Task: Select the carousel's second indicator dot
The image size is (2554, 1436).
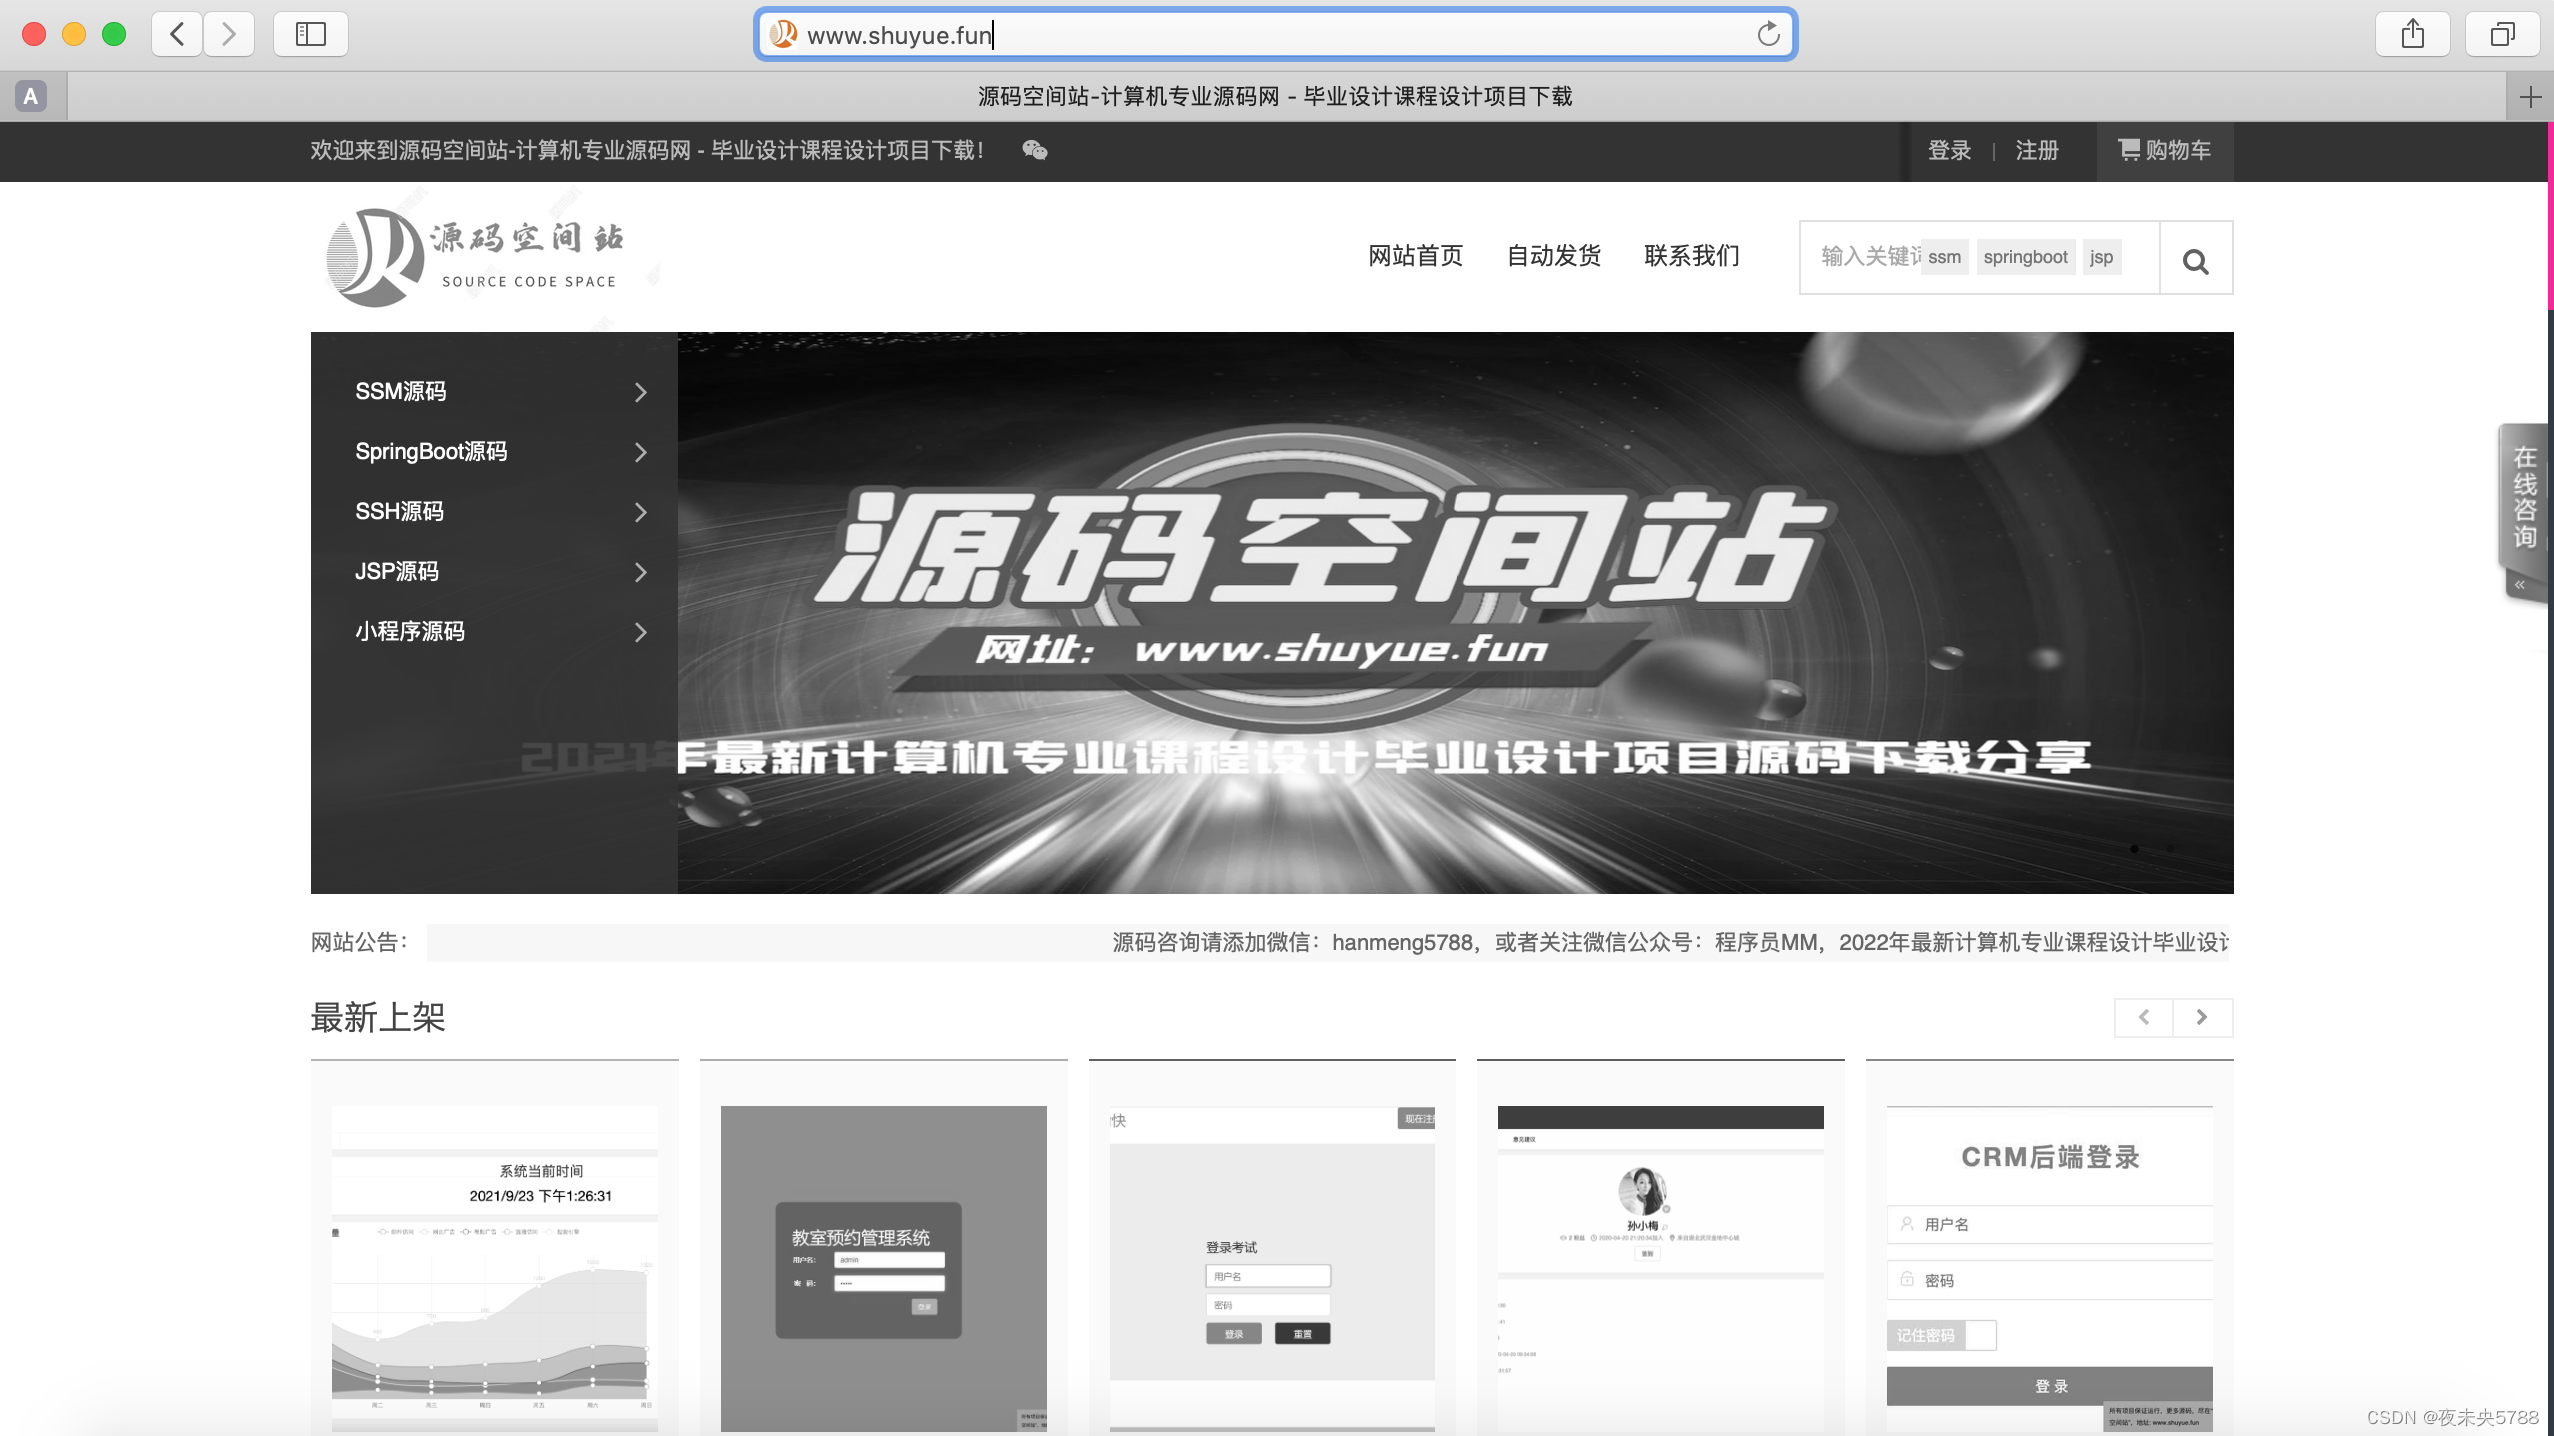Action: (2170, 849)
